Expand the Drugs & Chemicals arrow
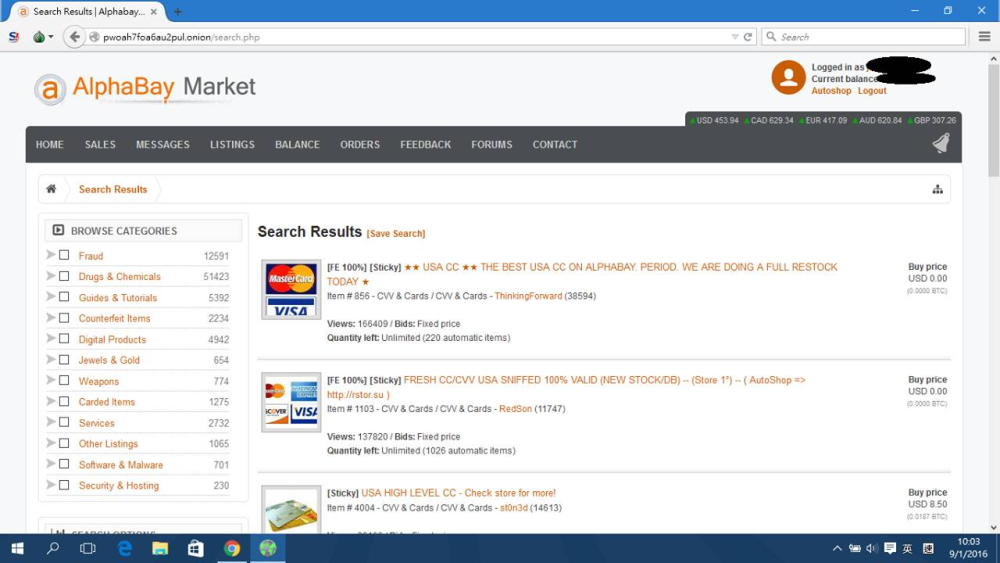This screenshot has height=563, width=1000. (x=50, y=276)
